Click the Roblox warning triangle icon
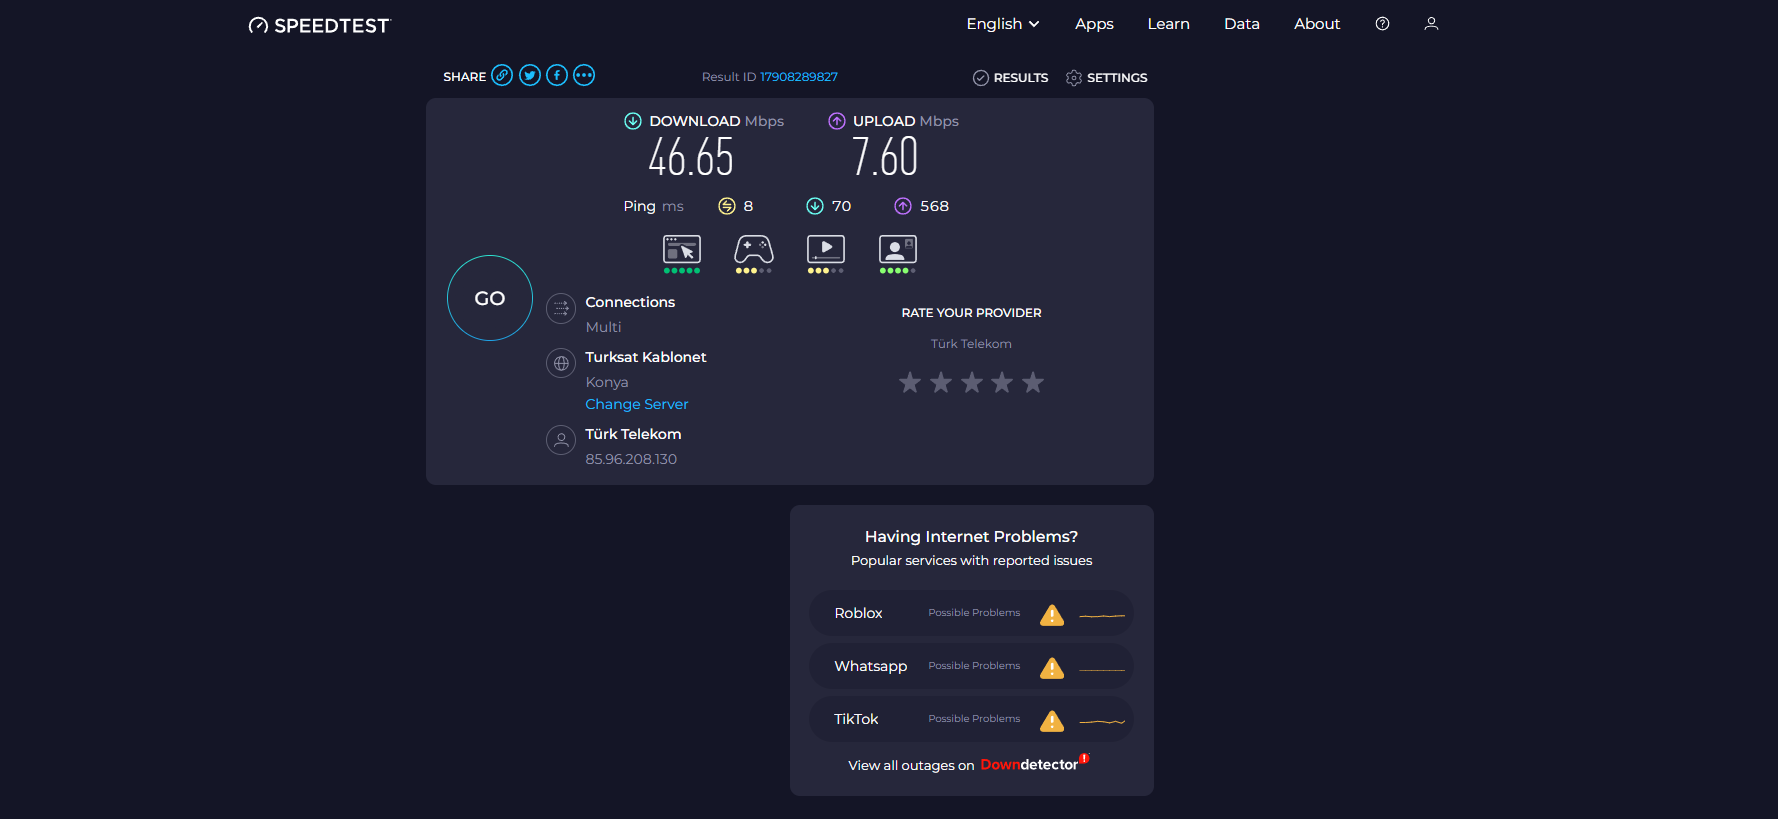 (1052, 615)
